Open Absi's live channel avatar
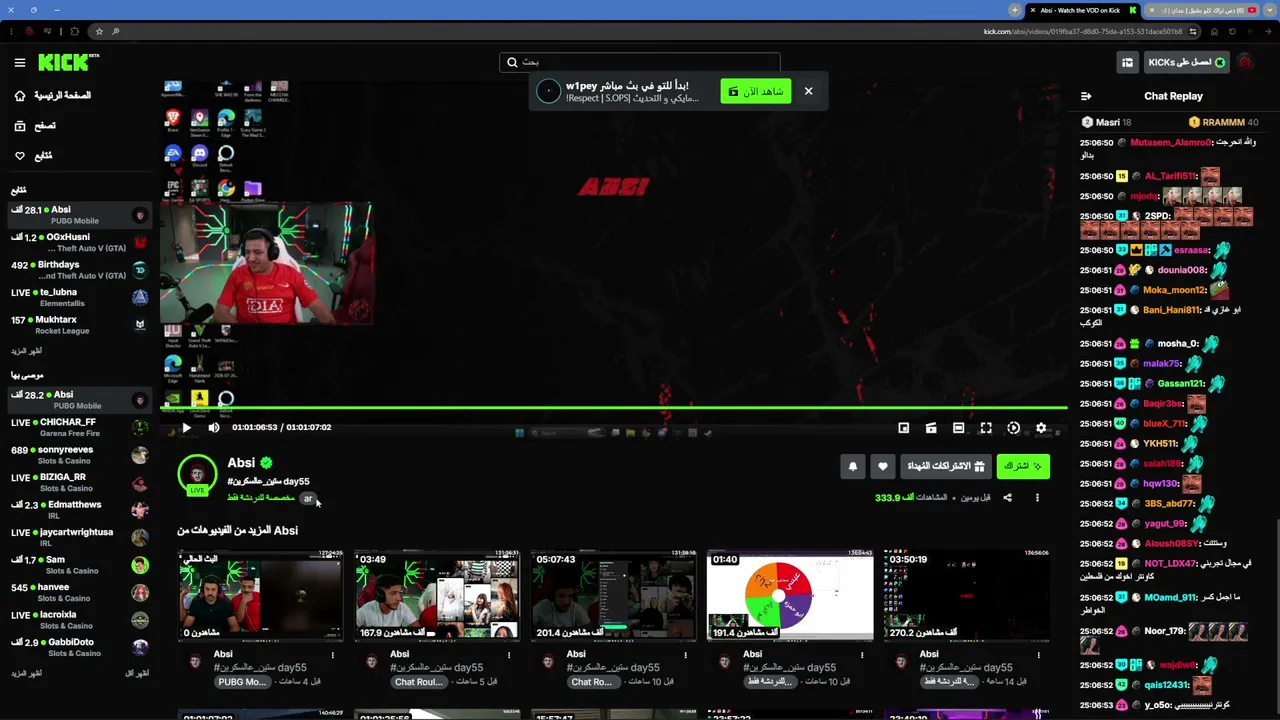 197,475
